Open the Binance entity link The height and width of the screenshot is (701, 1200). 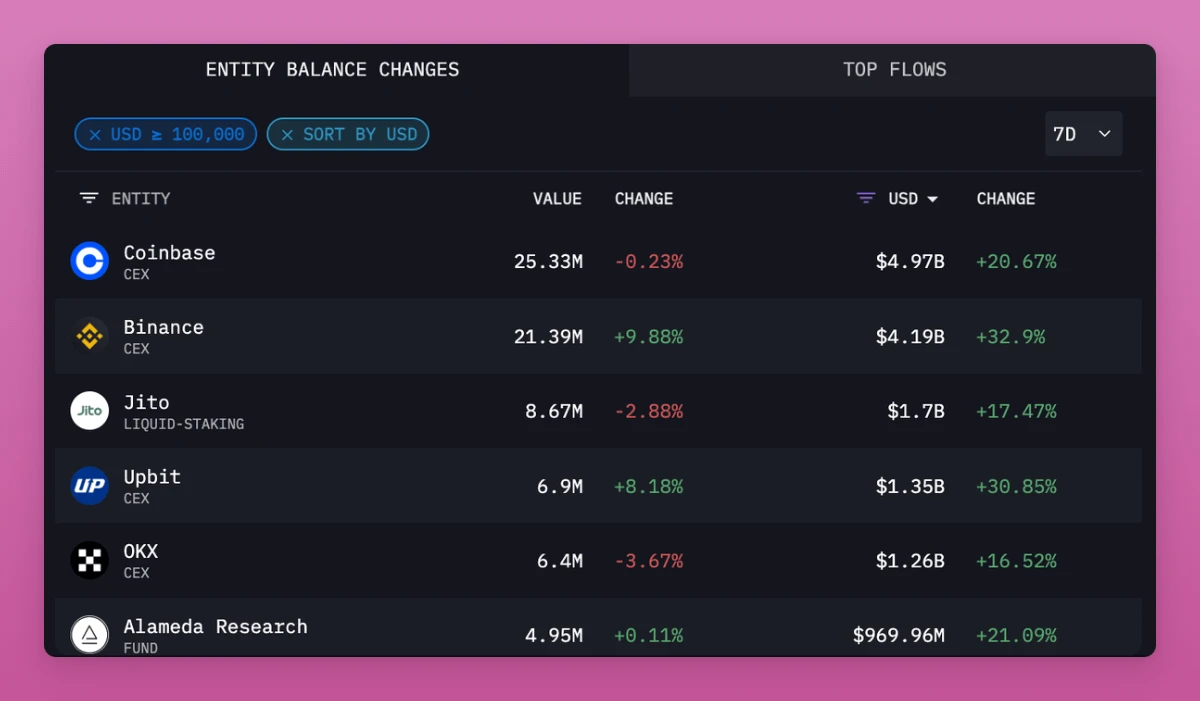tap(163, 328)
